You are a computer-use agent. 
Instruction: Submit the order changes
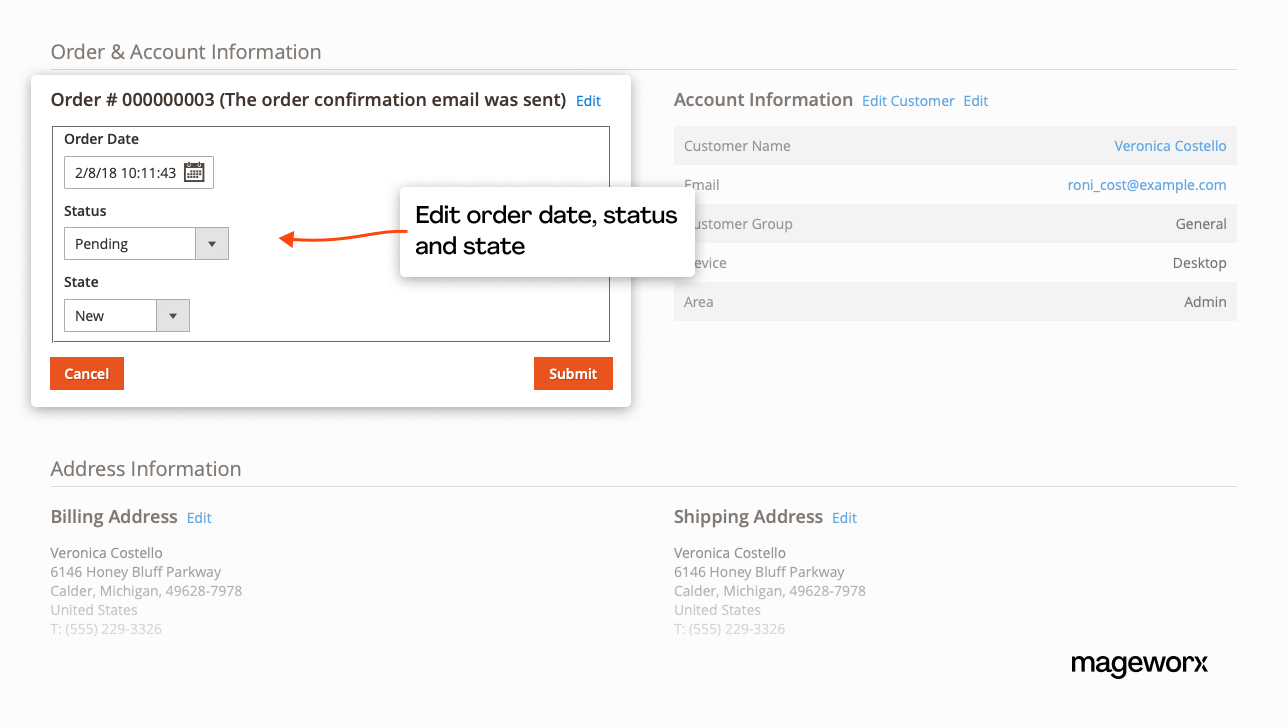pyautogui.click(x=573, y=374)
